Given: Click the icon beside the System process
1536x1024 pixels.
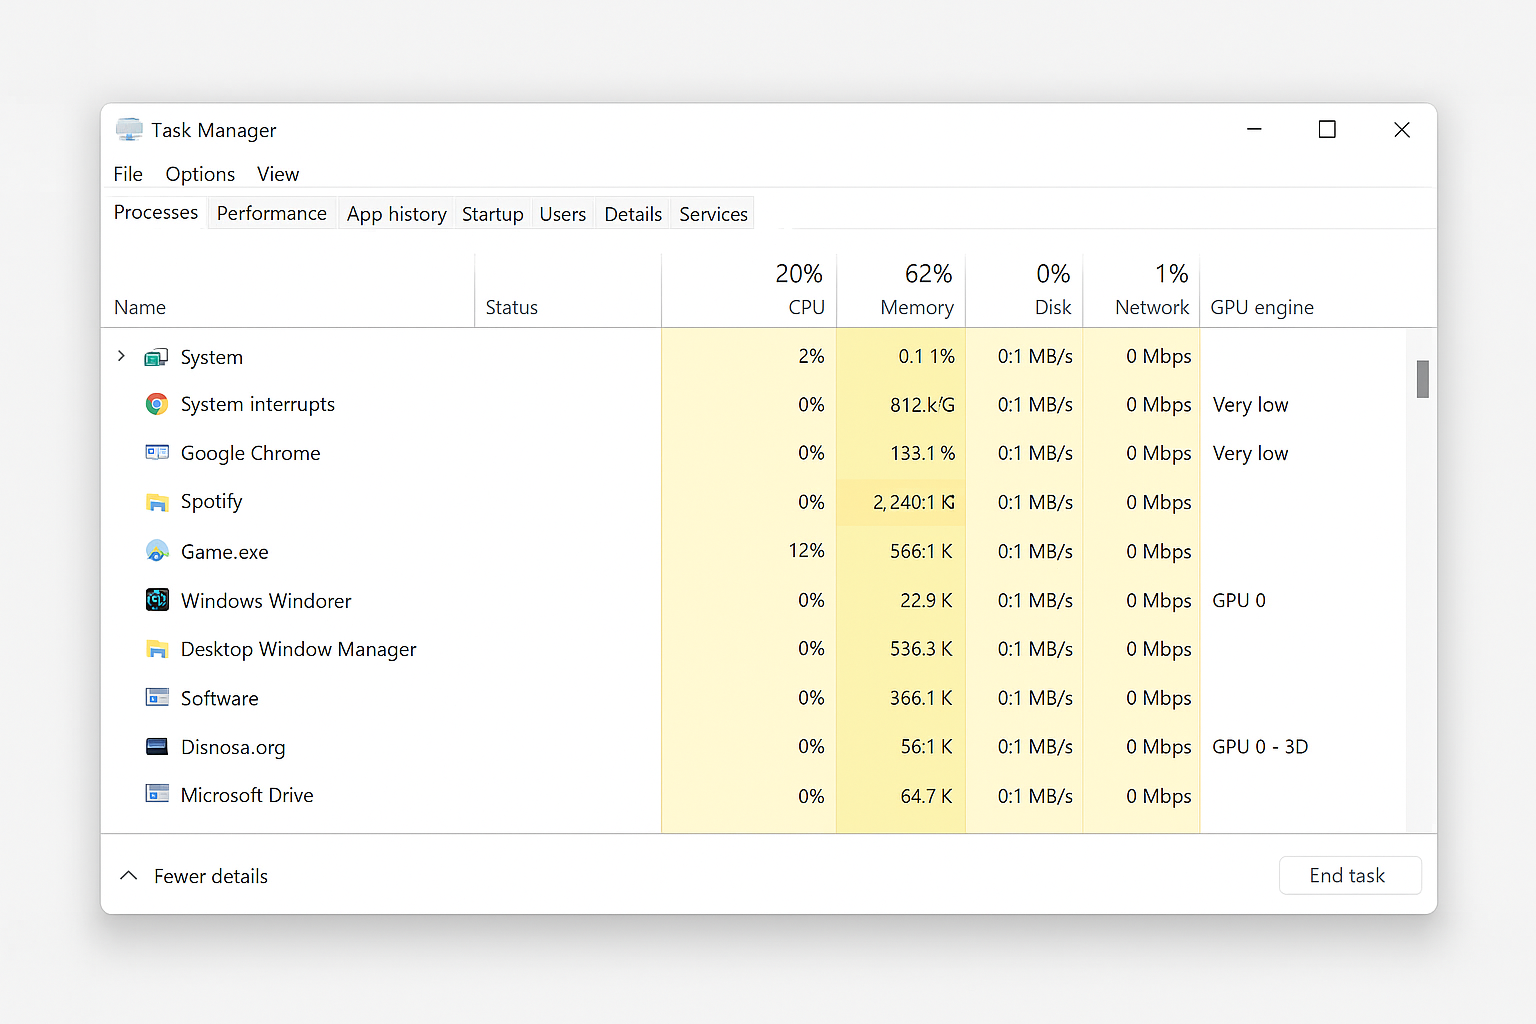Looking at the screenshot, I should click(x=156, y=357).
